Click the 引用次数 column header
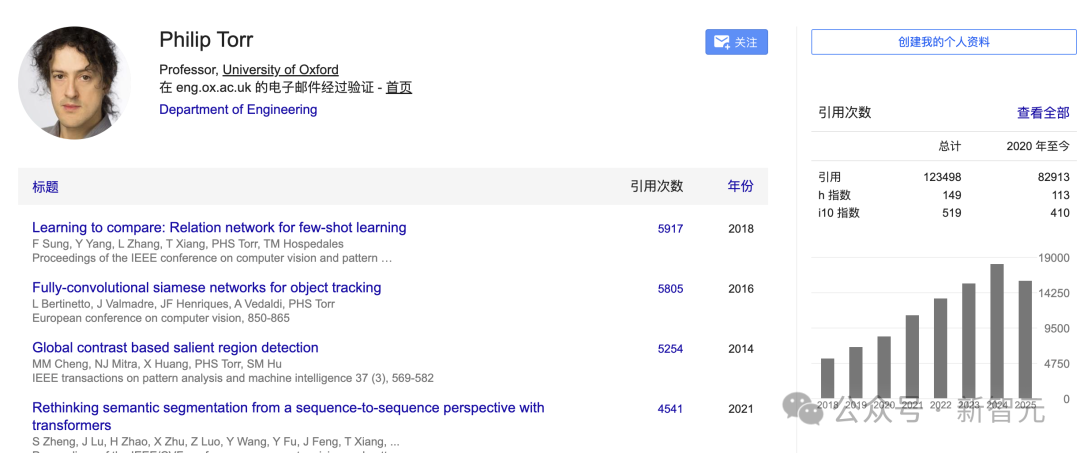The width and height of the screenshot is (1080, 453). pyautogui.click(x=656, y=186)
